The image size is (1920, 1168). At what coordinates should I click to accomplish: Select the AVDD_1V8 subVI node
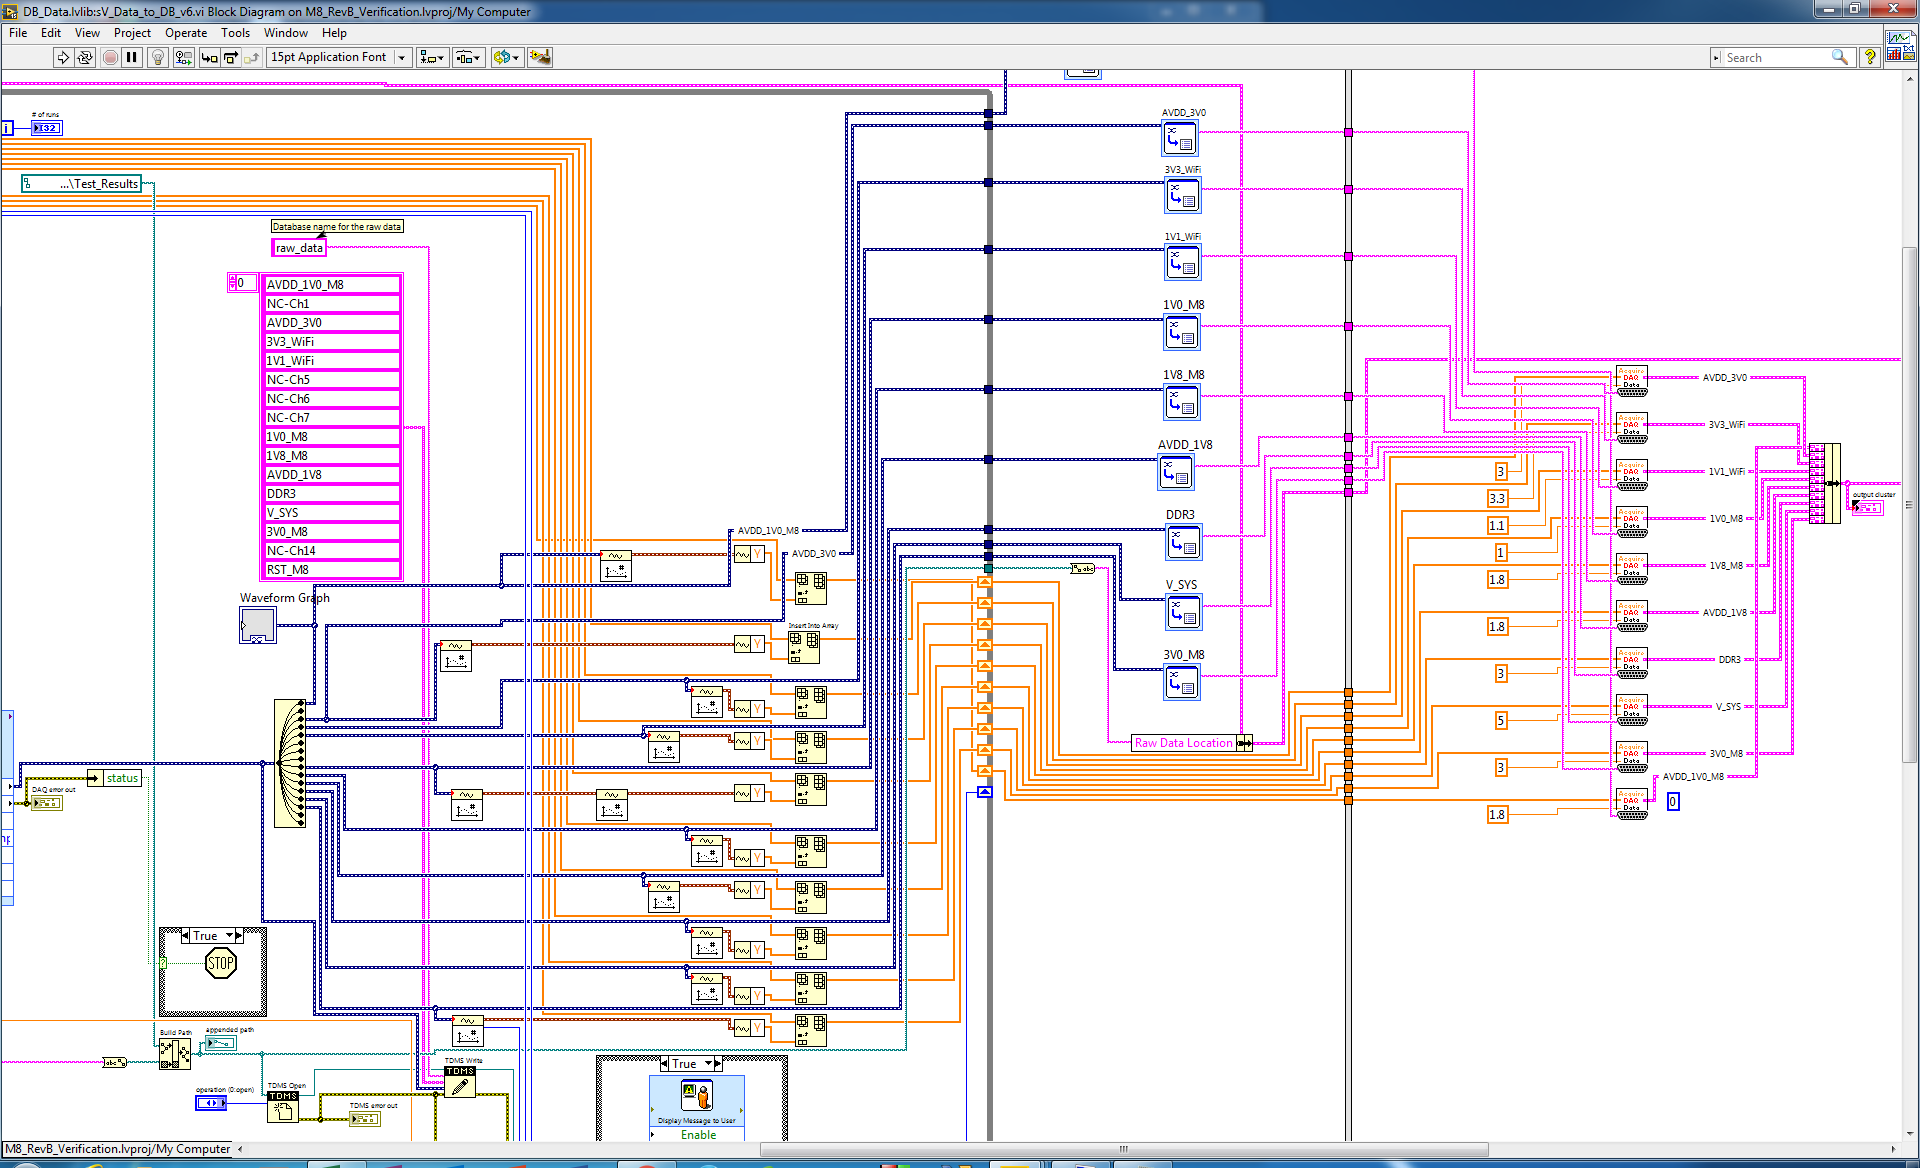[1176, 473]
